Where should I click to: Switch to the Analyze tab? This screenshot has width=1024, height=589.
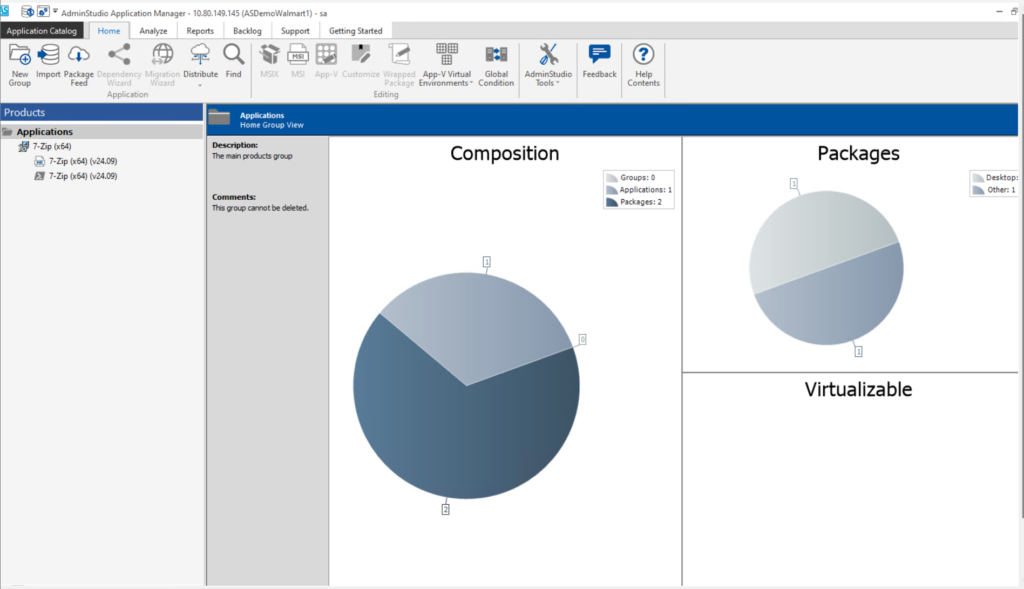(x=154, y=30)
